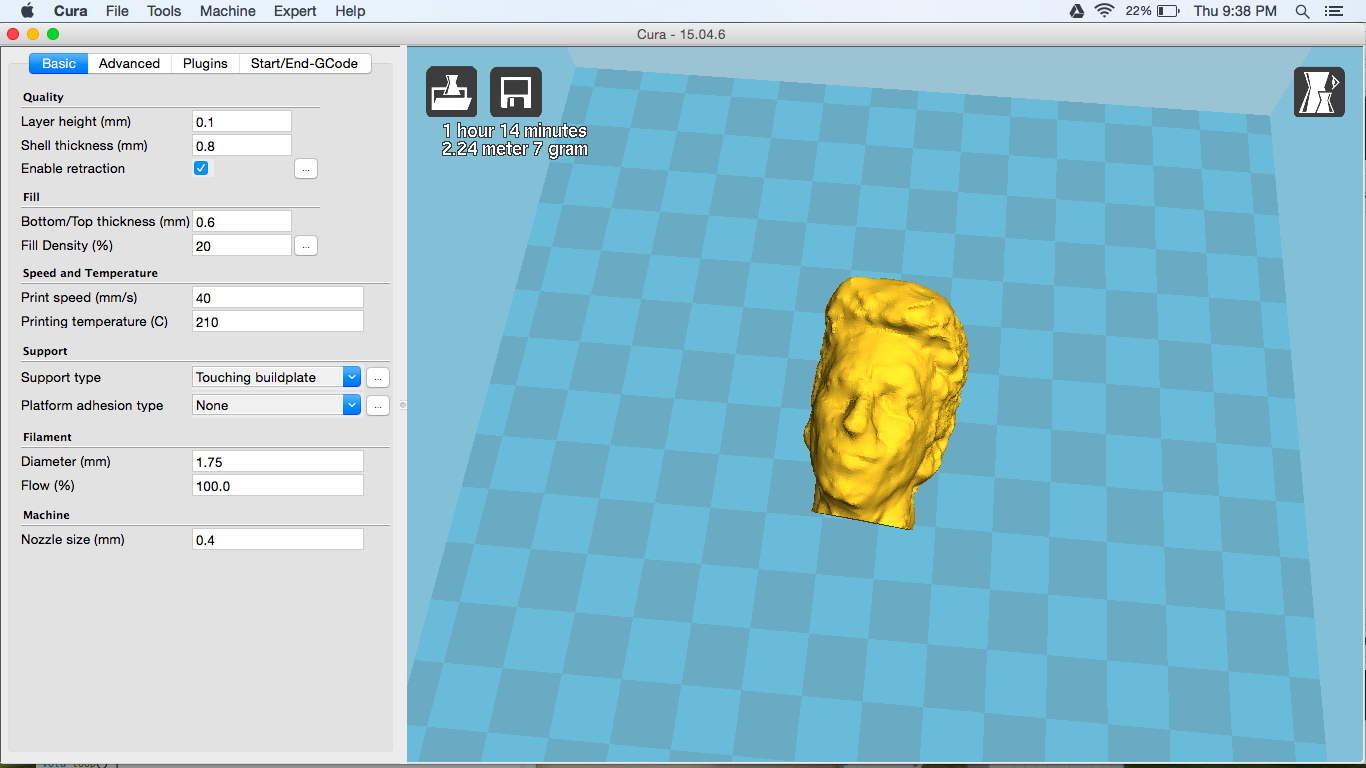This screenshot has width=1366, height=768.
Task: Switch to the Basic tab
Action: pos(59,63)
